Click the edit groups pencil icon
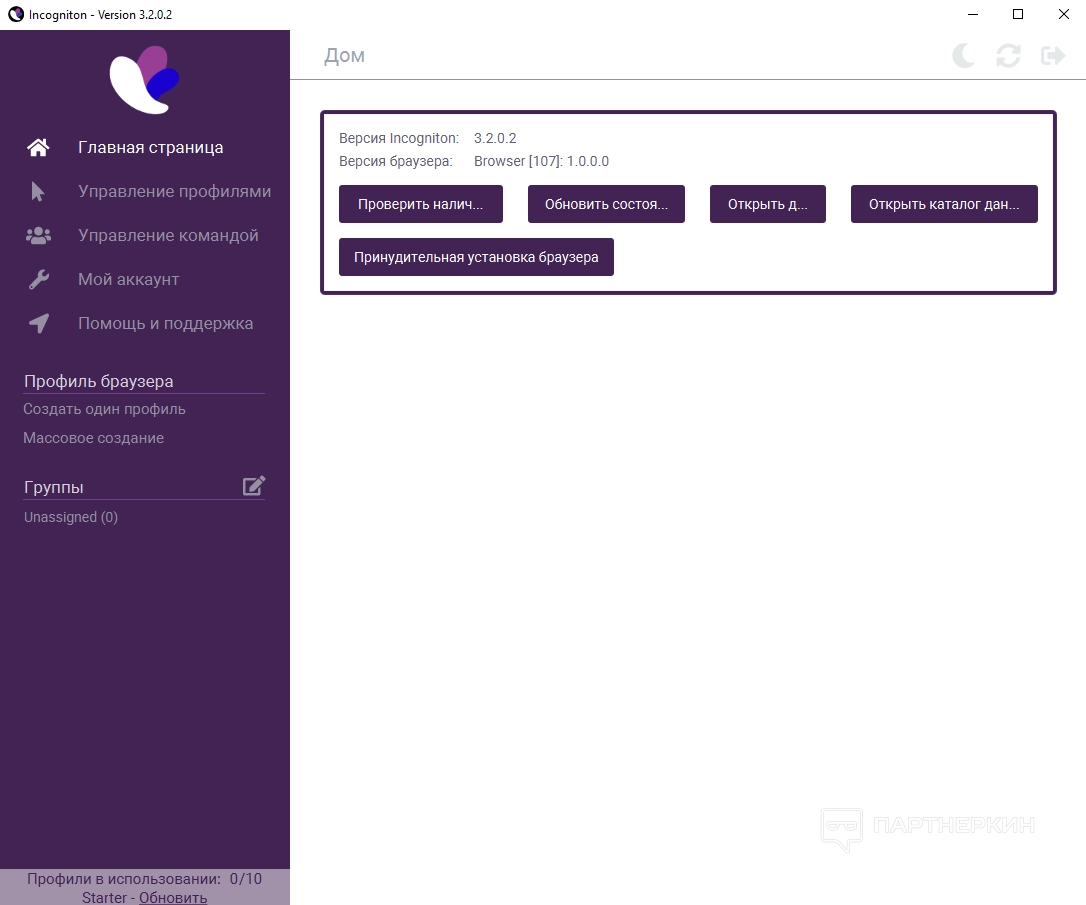 click(254, 485)
